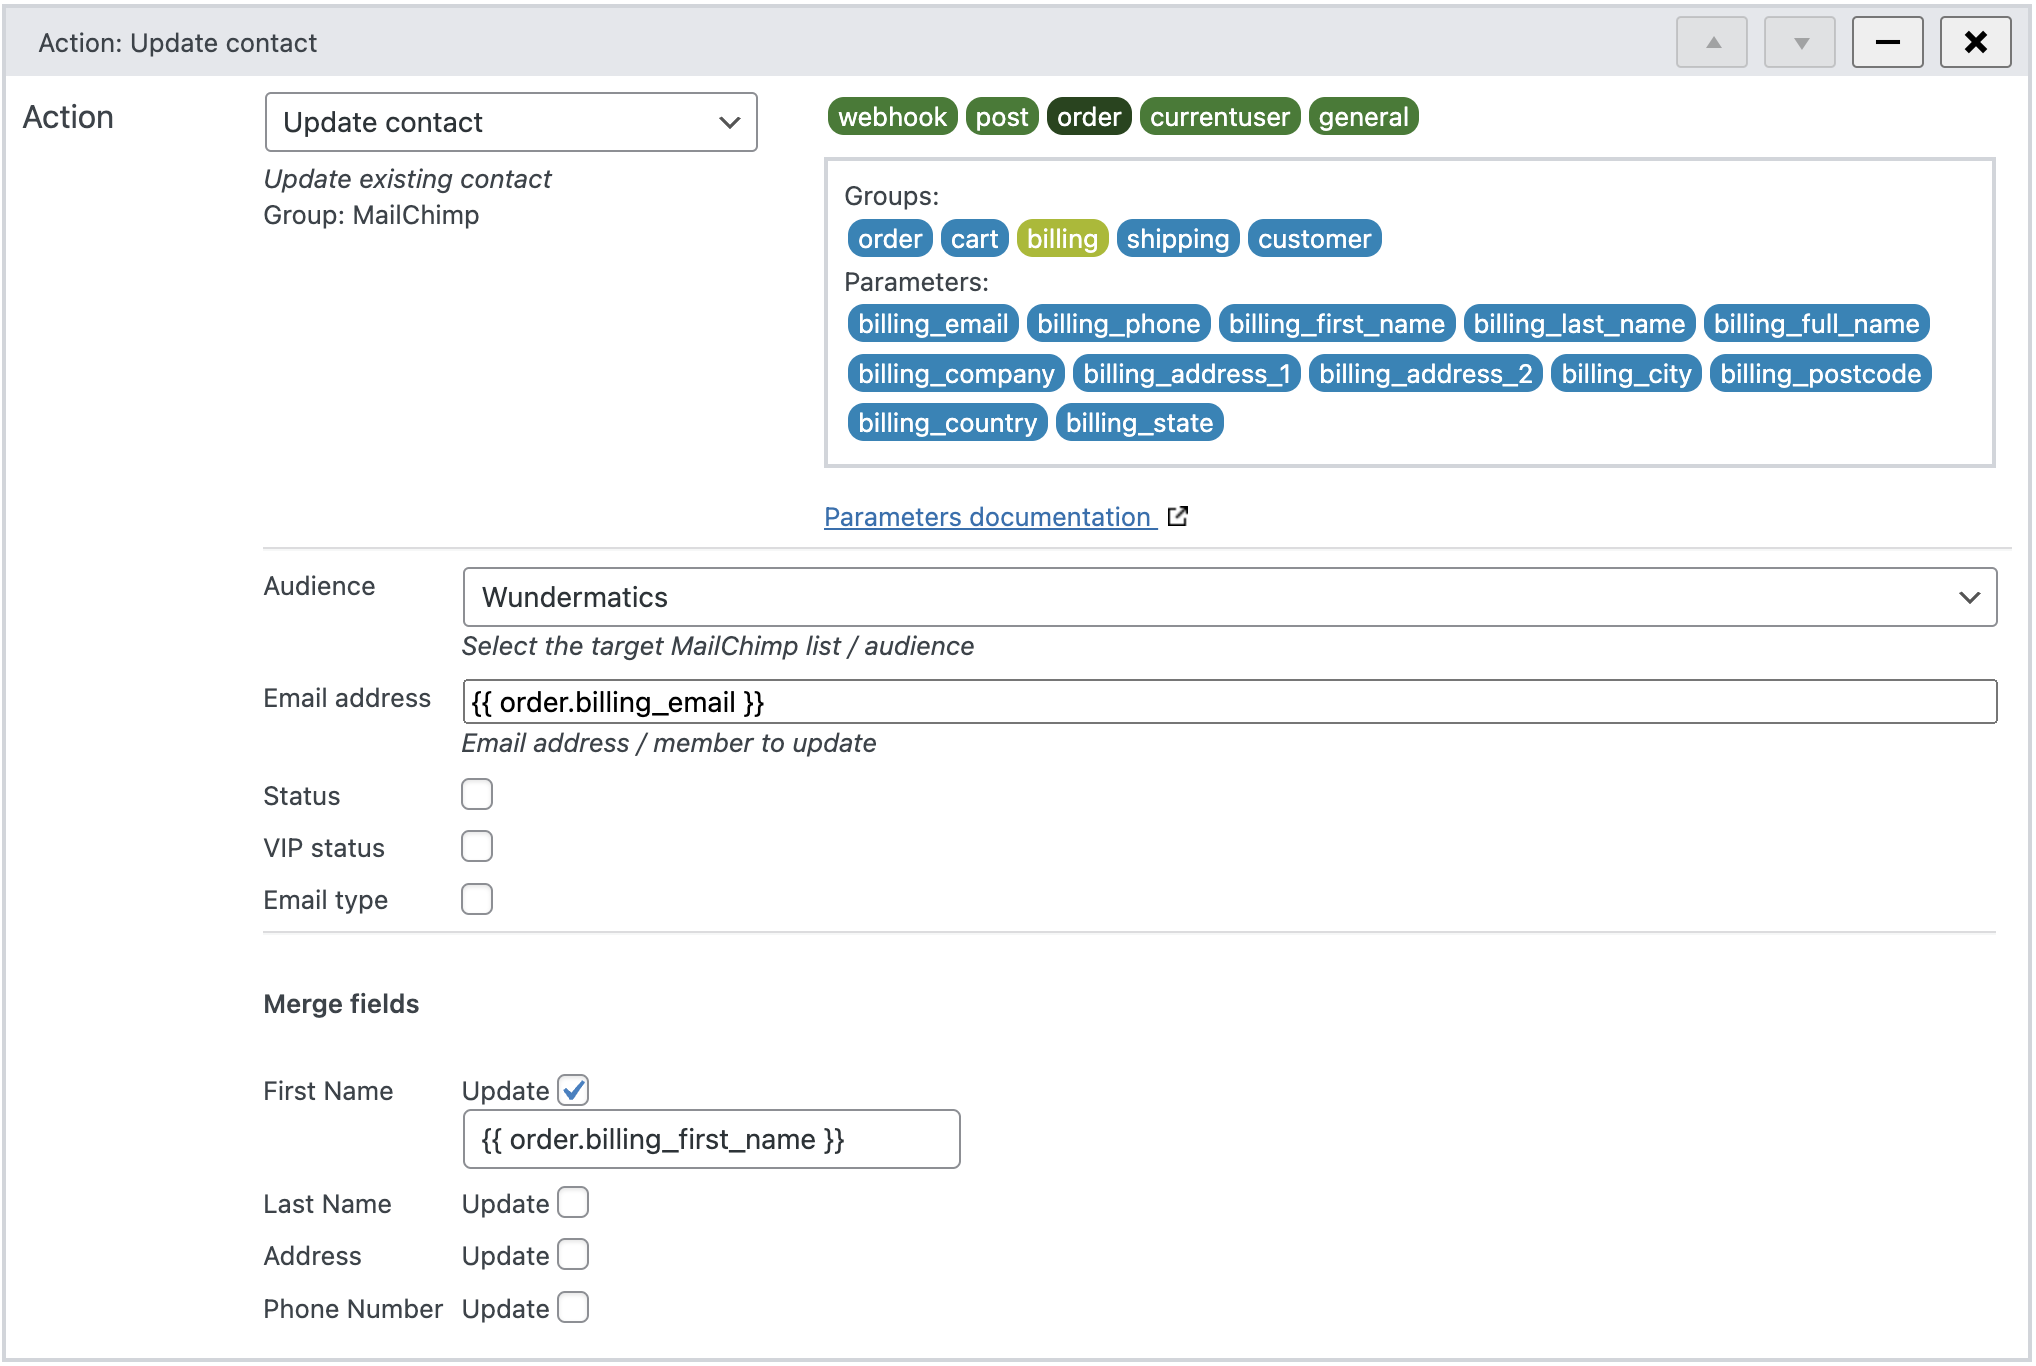This screenshot has width=2036, height=1366.
Task: Open the Parameters documentation link
Action: (987, 516)
